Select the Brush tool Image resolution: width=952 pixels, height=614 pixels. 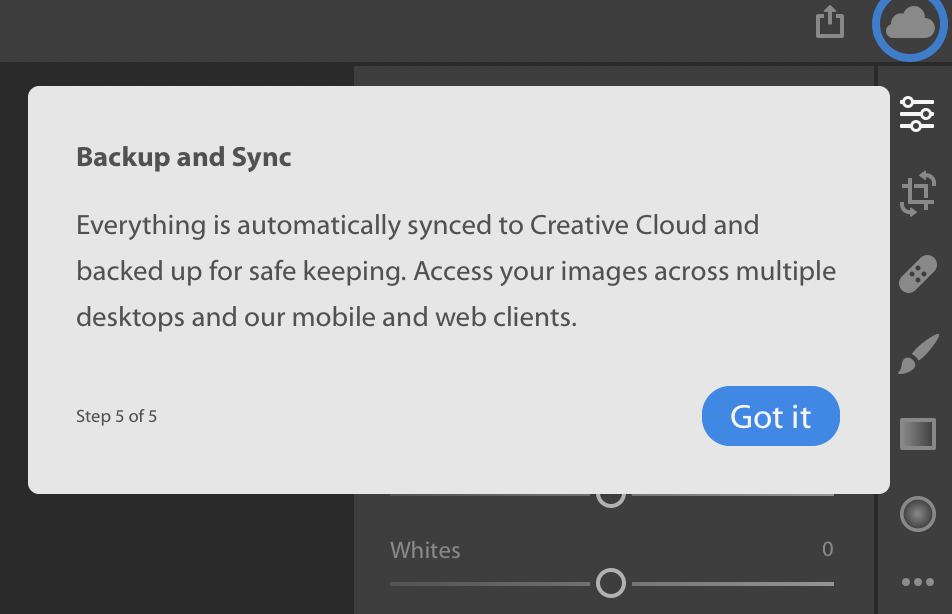(x=918, y=353)
